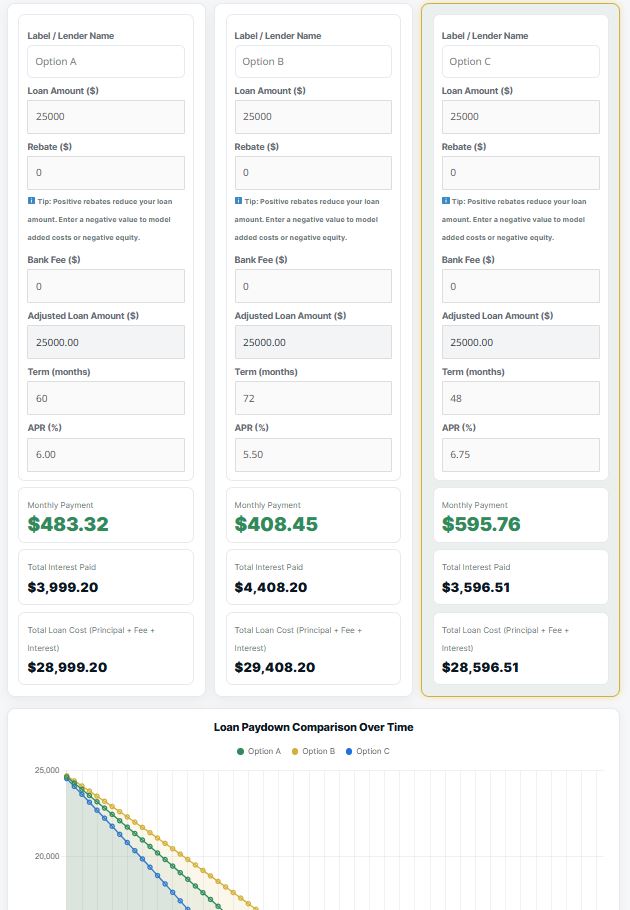Select the APR field showing 6.75

(520, 454)
